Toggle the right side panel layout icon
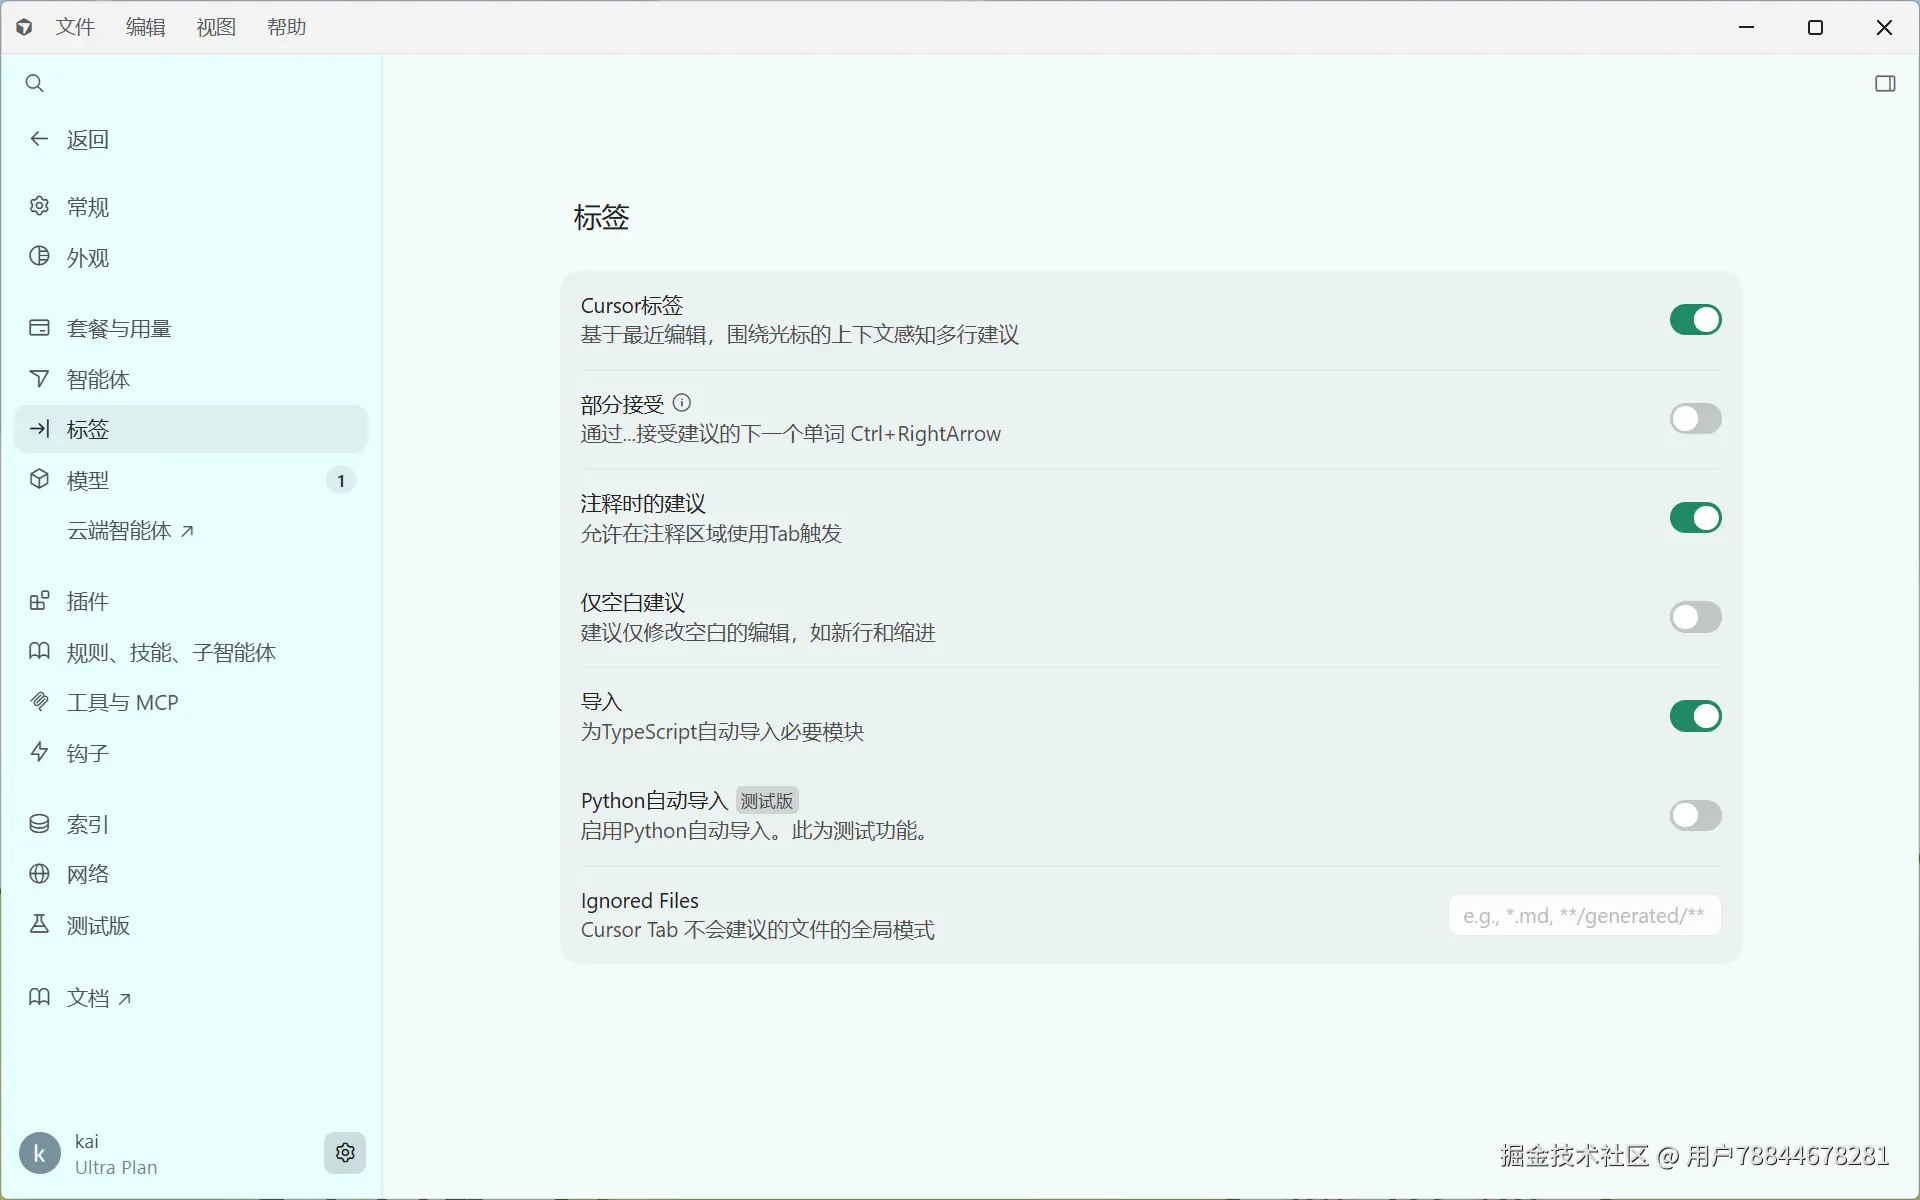The image size is (1920, 1200). click(x=1884, y=84)
